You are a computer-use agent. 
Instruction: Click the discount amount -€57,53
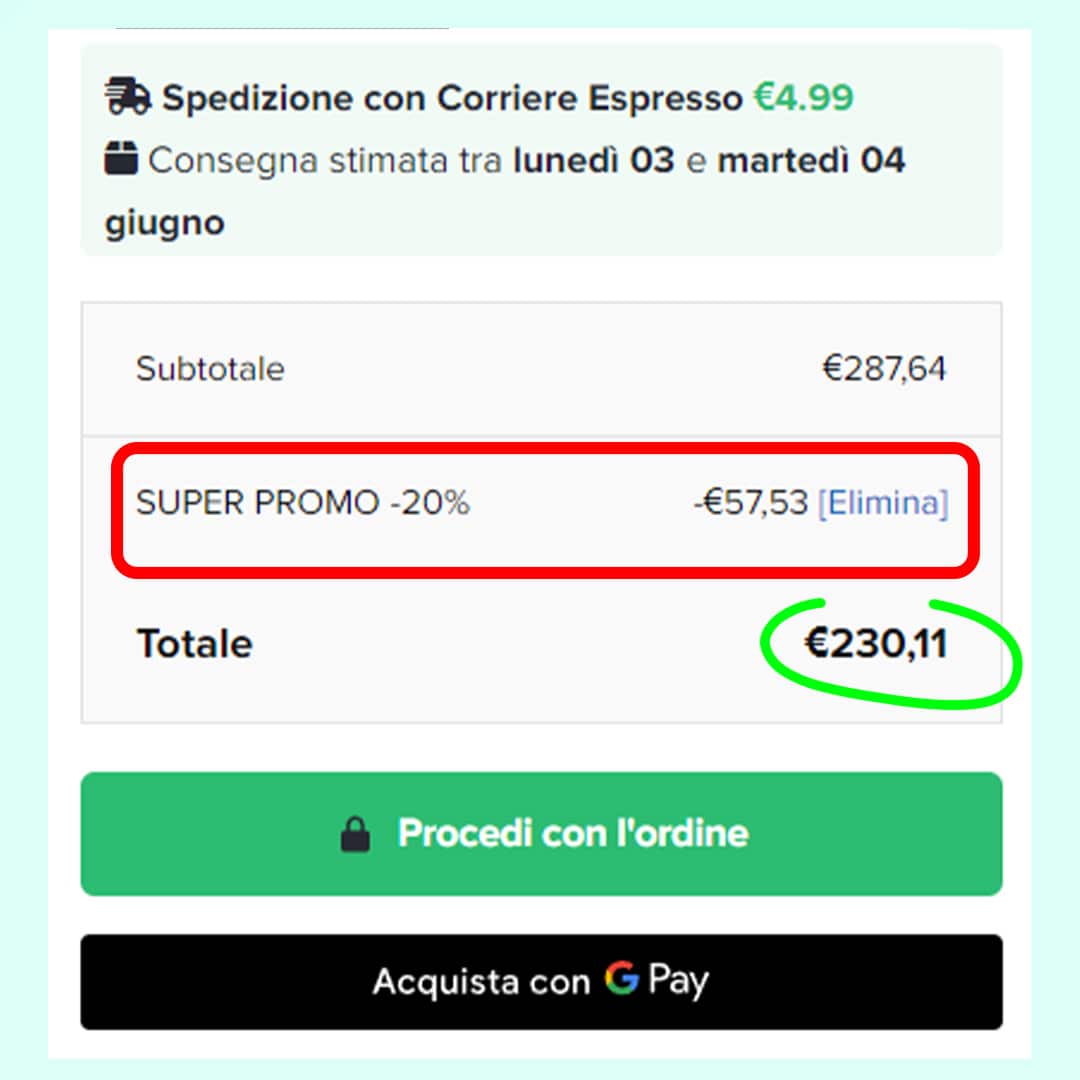(x=750, y=502)
